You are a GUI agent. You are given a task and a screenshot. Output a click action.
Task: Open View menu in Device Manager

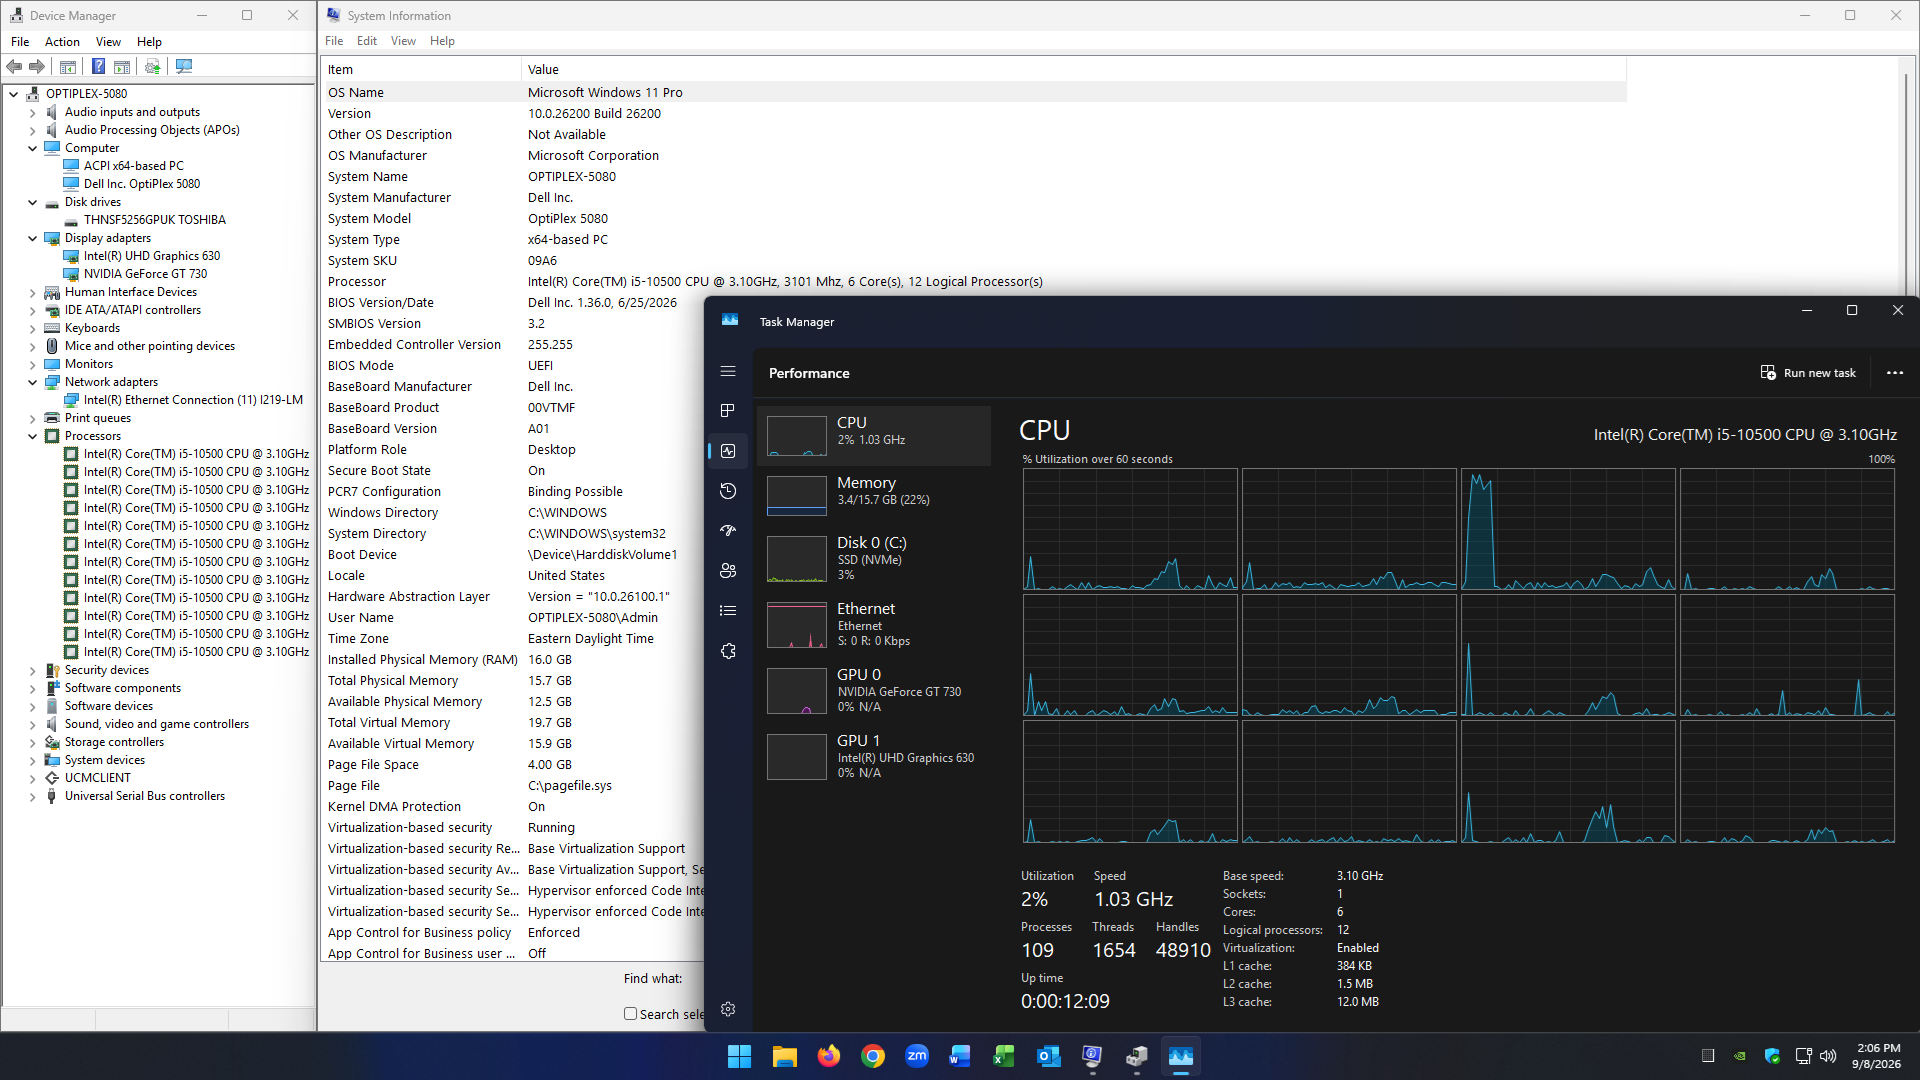point(108,42)
